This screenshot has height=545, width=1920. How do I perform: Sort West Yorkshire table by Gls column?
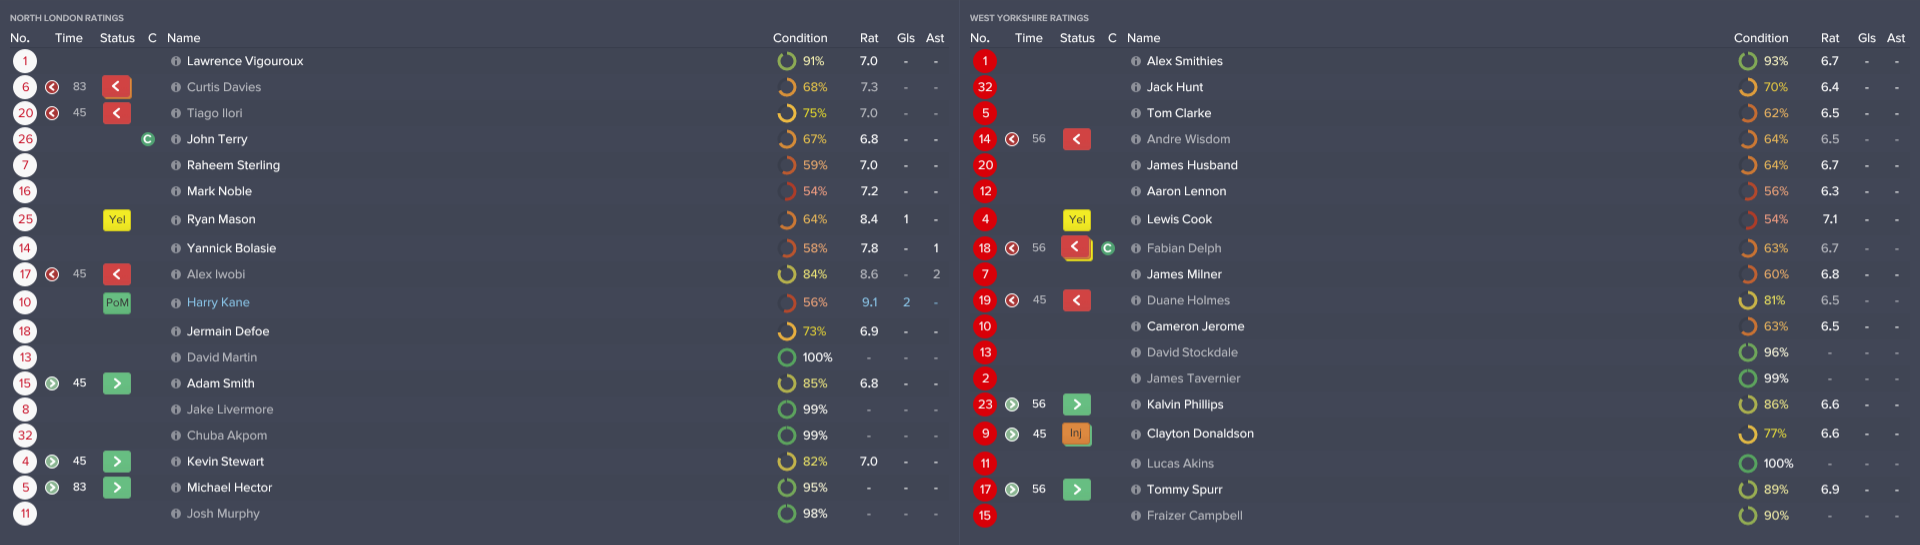[x=1866, y=38]
